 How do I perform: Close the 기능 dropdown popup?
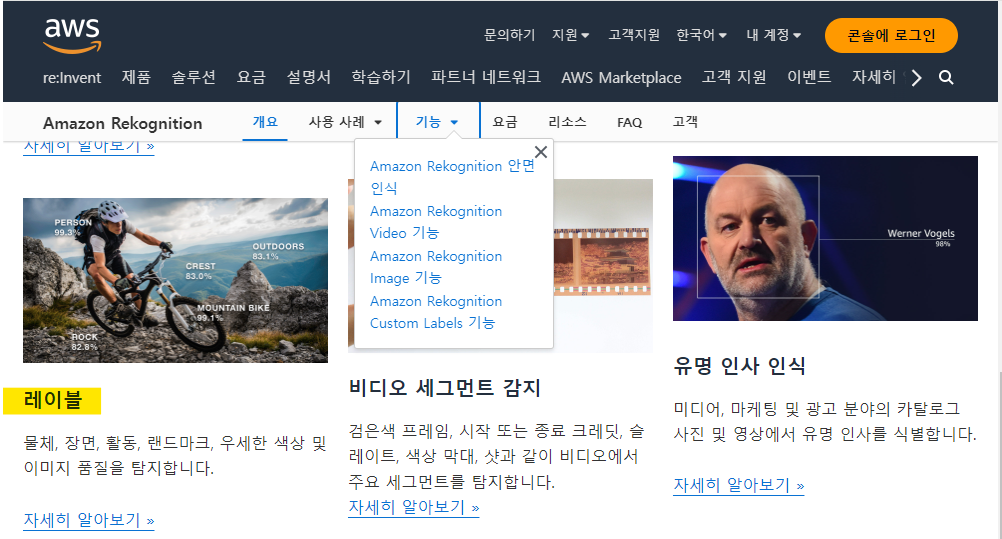(541, 152)
